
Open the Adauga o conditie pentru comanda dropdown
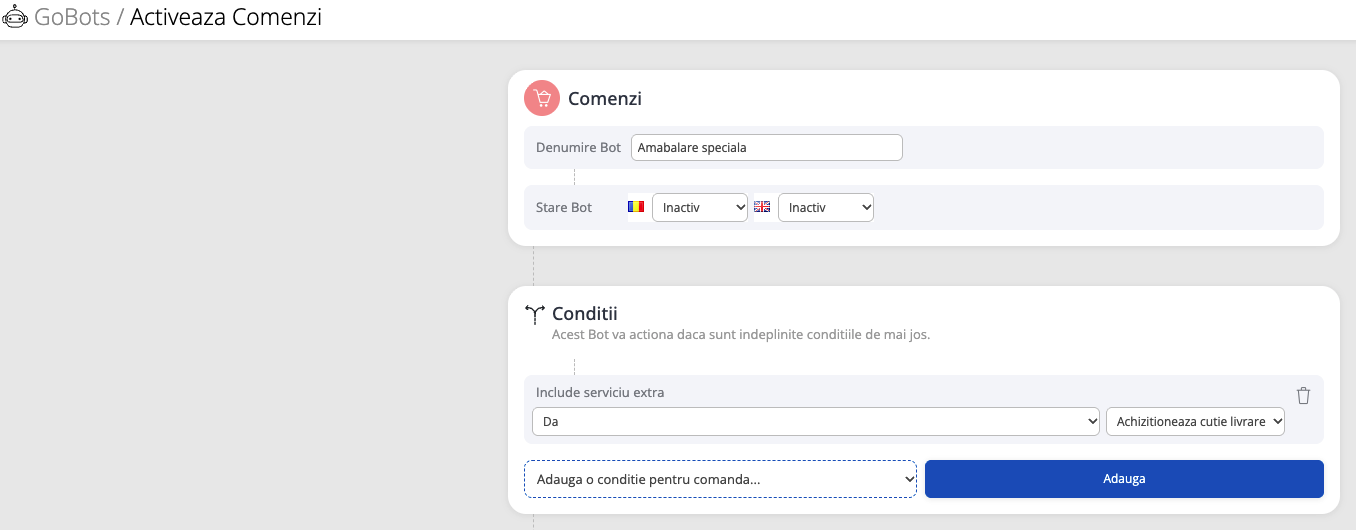(x=720, y=479)
